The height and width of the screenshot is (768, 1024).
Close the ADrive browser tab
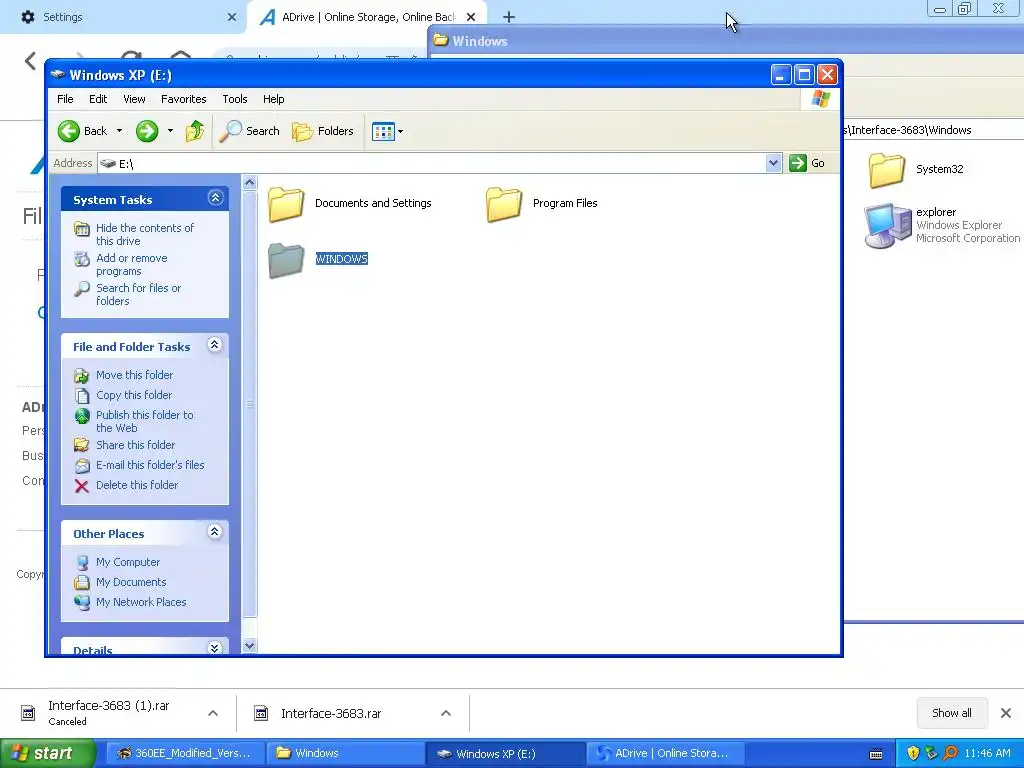[471, 17]
